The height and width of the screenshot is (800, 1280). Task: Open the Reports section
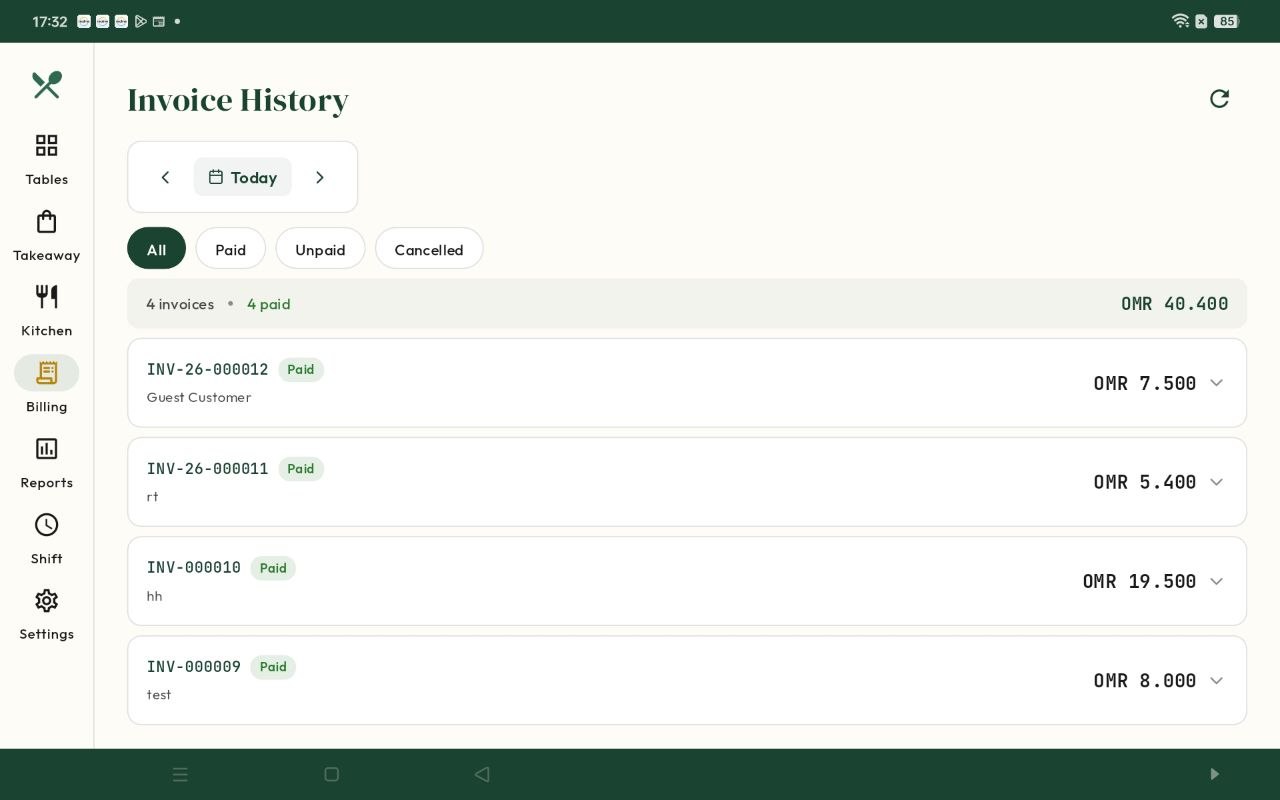click(x=46, y=460)
